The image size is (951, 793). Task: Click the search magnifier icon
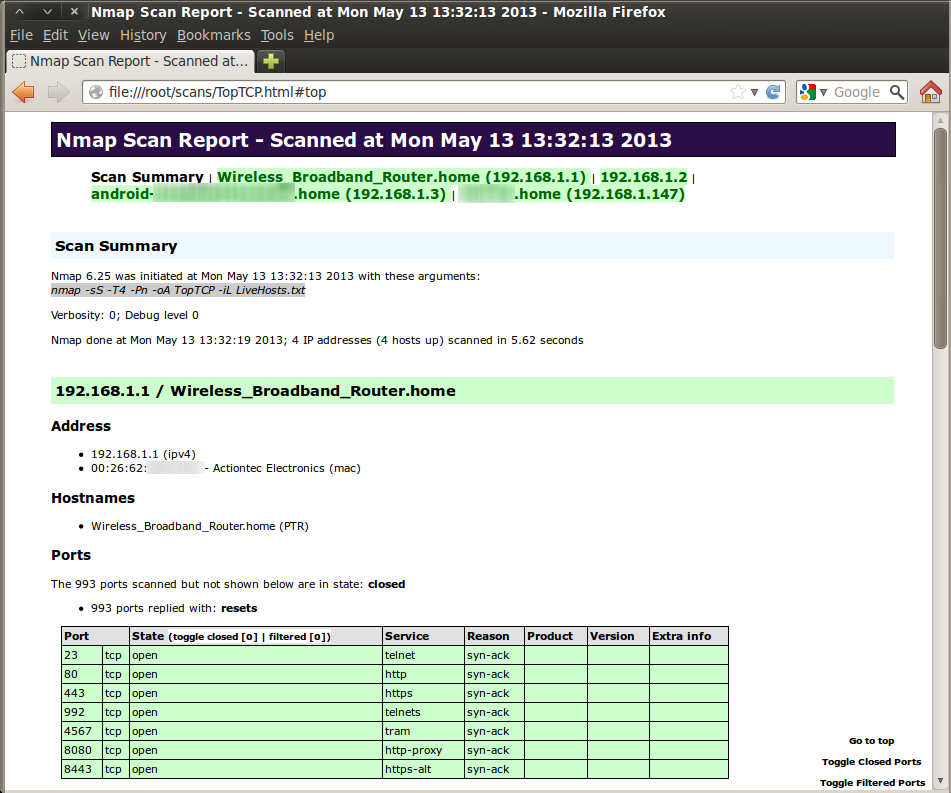897,91
